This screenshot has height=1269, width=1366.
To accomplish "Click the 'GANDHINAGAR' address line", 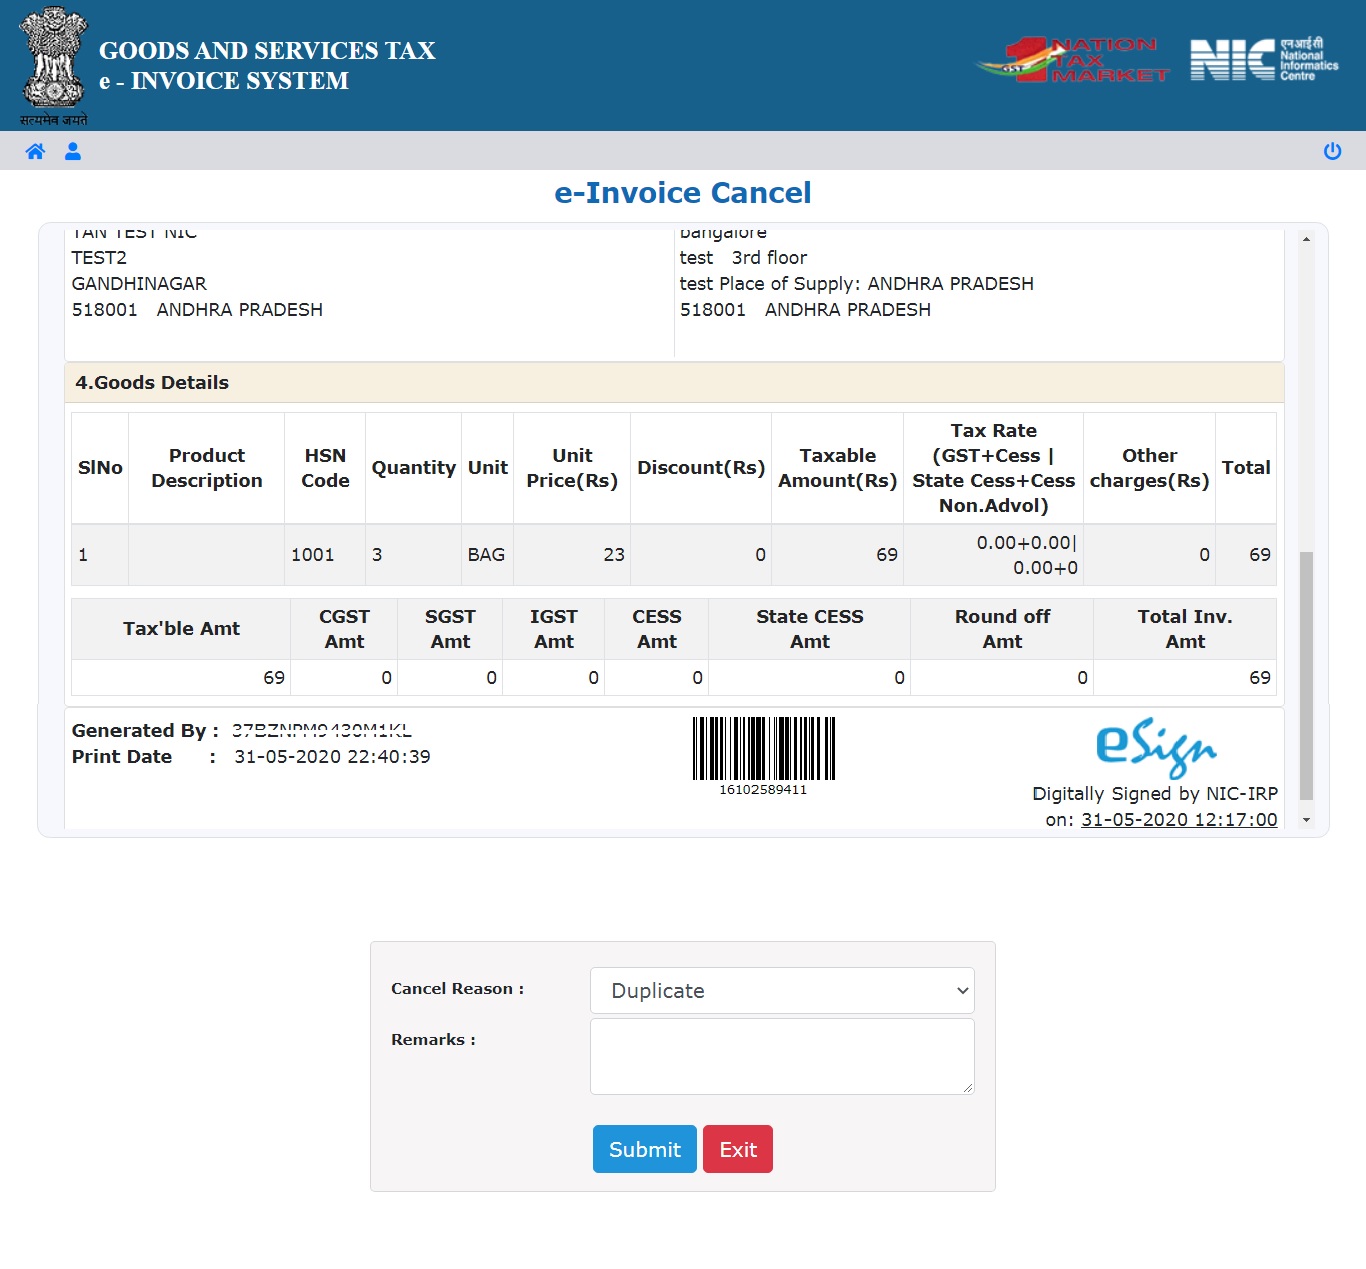I will 139,284.
